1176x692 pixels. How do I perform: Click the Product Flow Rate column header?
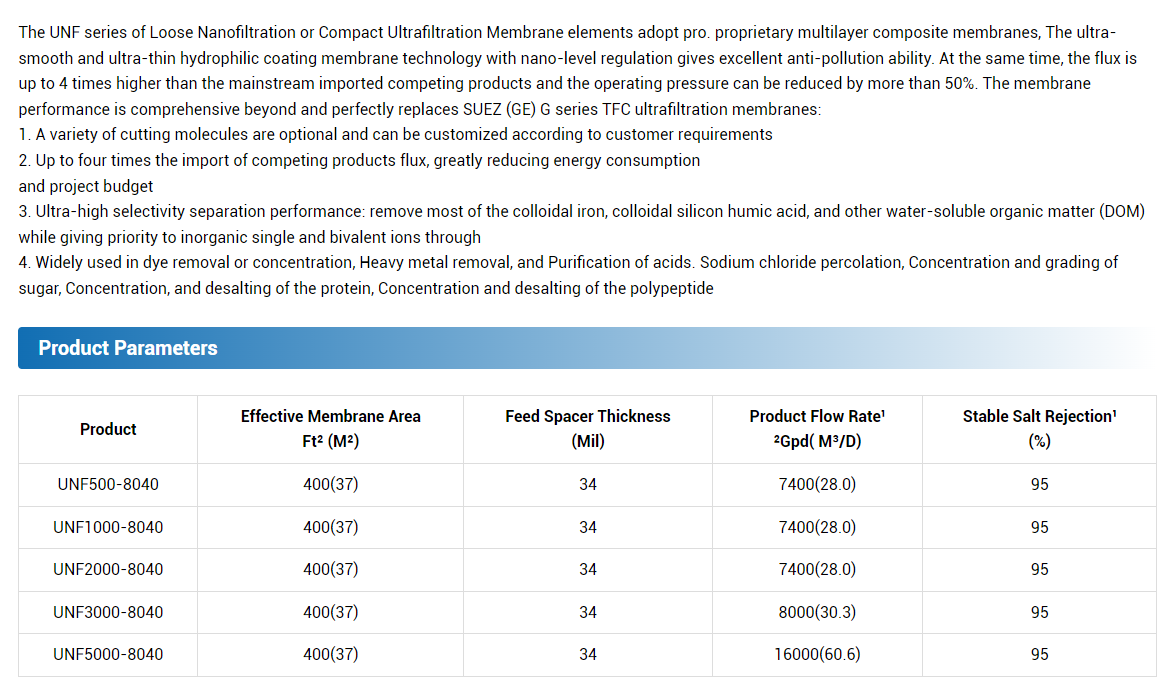pyautogui.click(x=818, y=430)
